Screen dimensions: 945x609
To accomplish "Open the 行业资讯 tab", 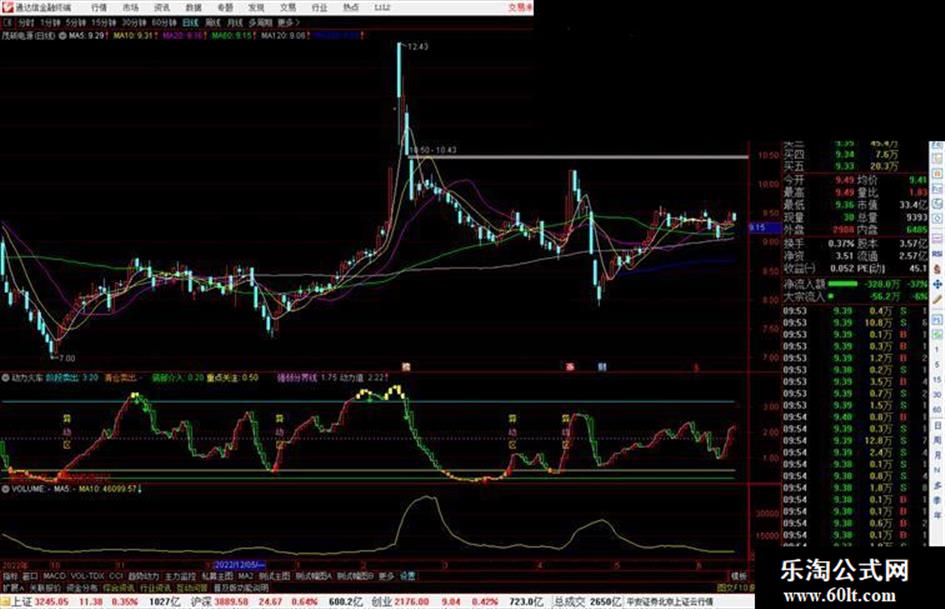I will click(155, 587).
